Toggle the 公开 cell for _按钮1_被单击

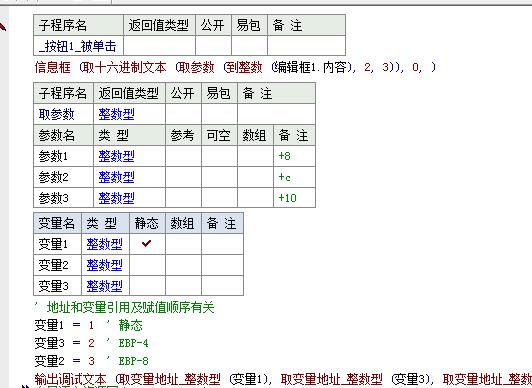coord(213,45)
